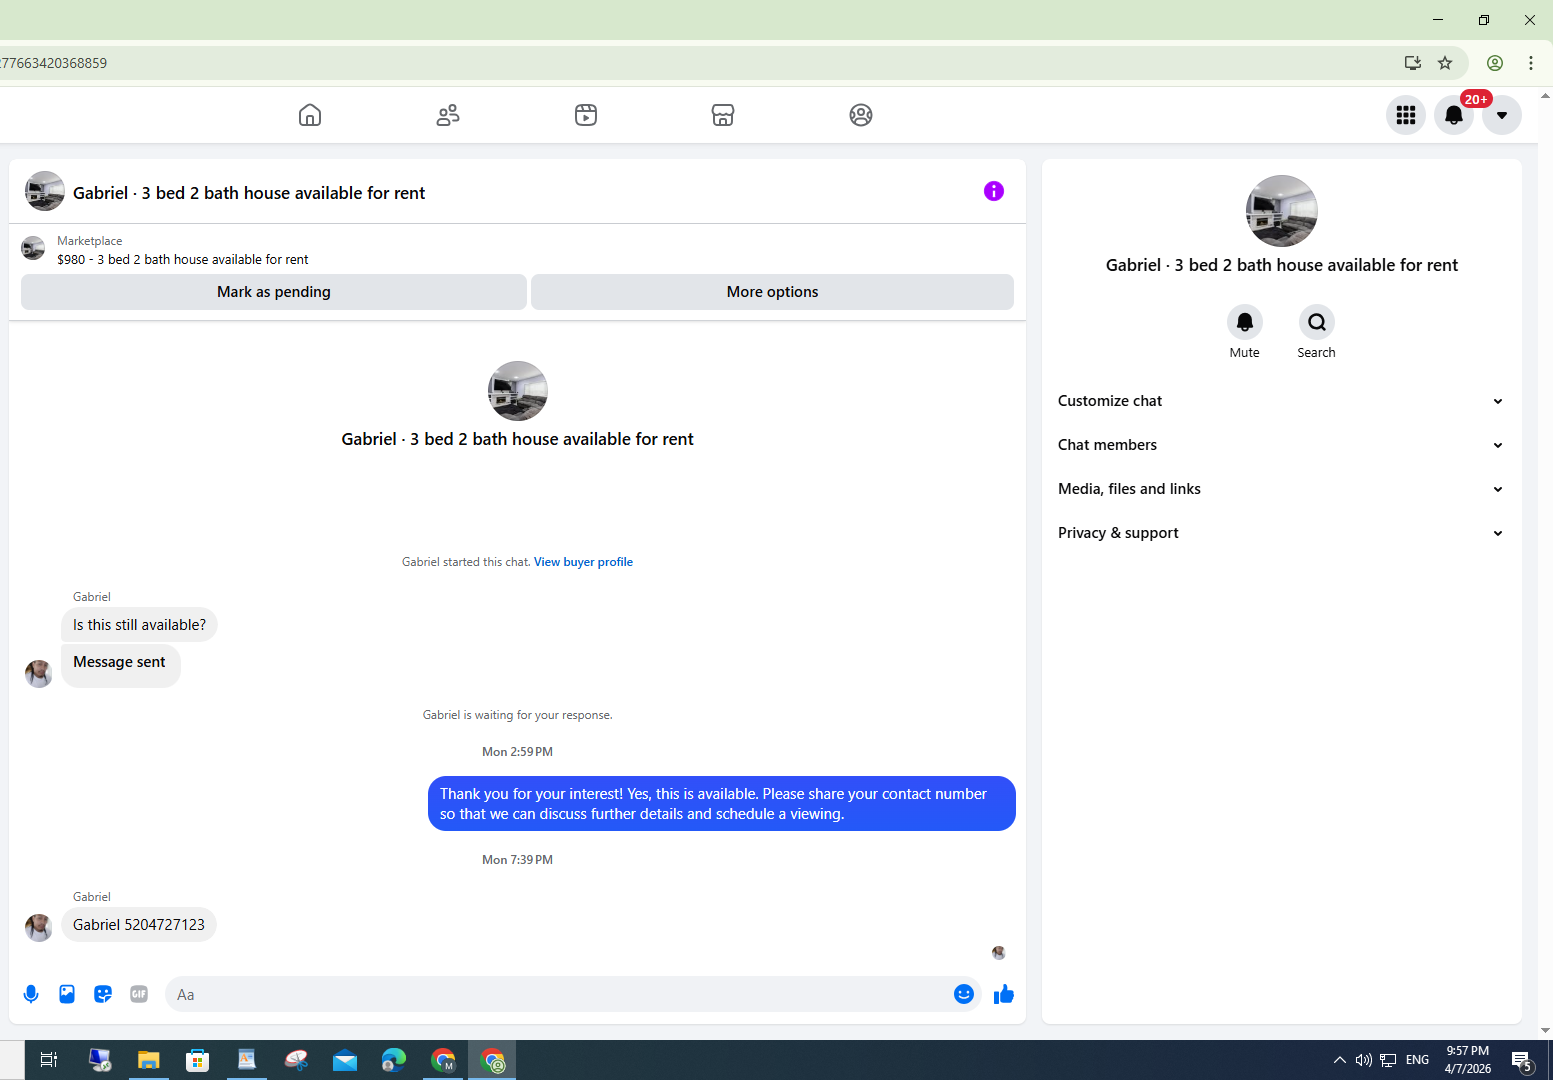Click the Marketplace listing $980 text
The height and width of the screenshot is (1080, 1553).
tap(183, 259)
